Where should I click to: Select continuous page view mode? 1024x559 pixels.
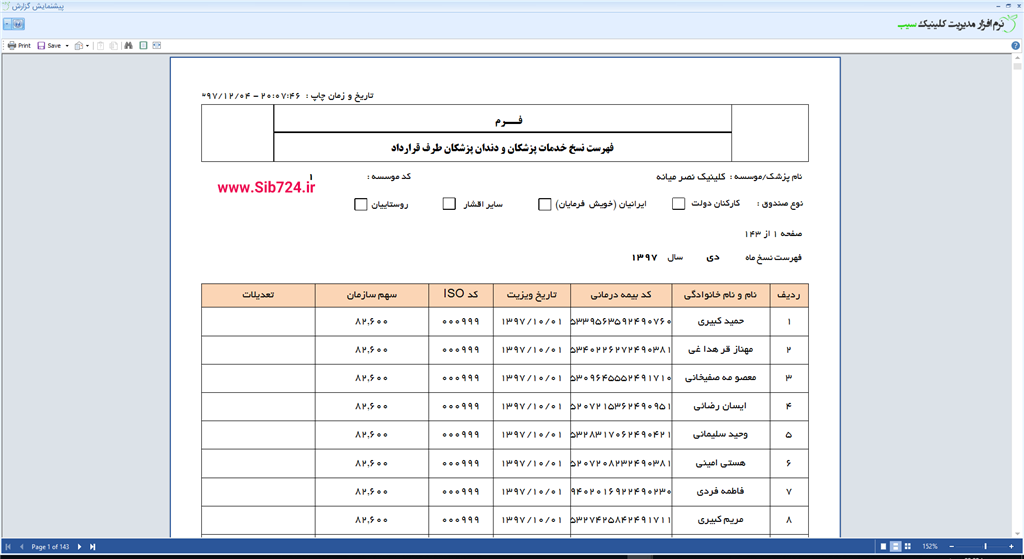tap(897, 547)
